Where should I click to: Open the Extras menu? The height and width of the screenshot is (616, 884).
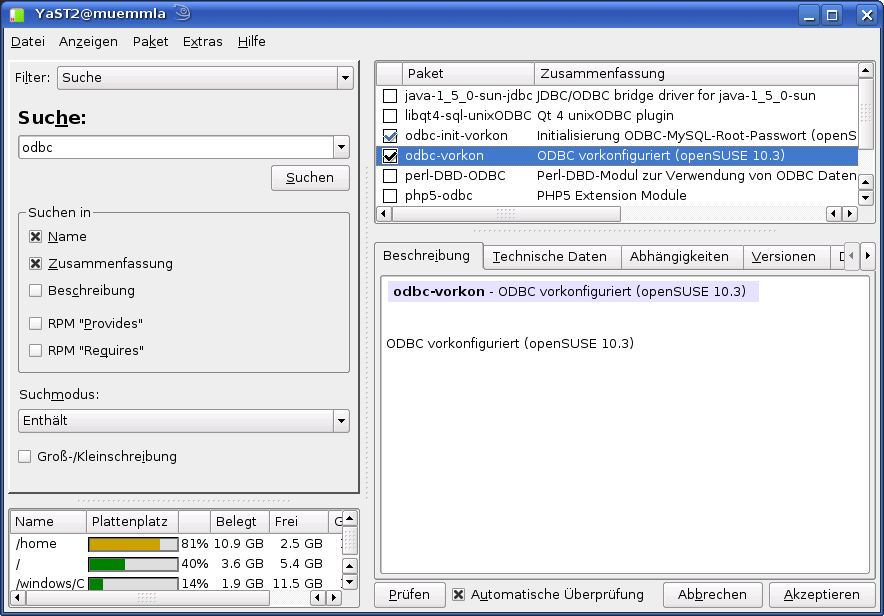[203, 42]
